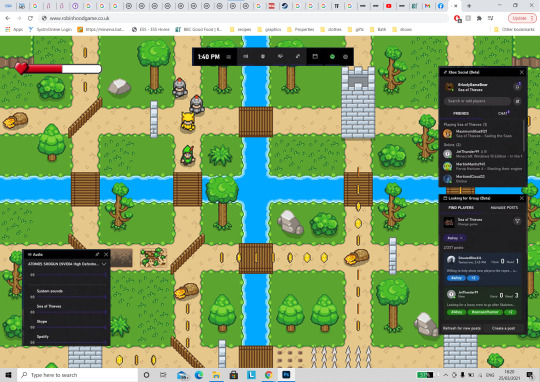Screen dimensions: 540x382
Task: Click the Audio widget icon in Game Bar
Action: pyautogui.click(x=246, y=56)
